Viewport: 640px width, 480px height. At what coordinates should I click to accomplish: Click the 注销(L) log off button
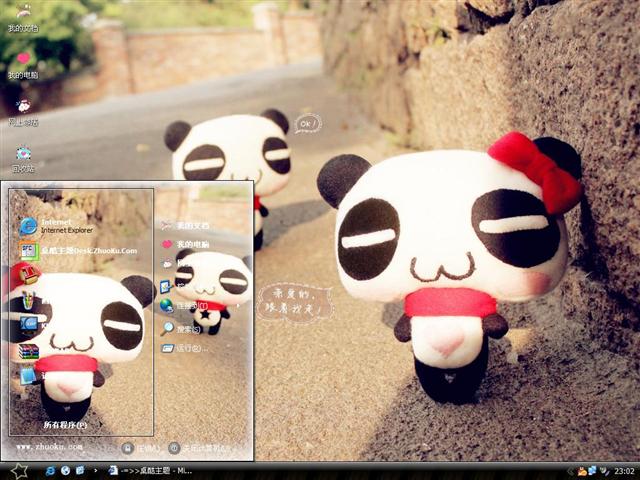pos(141,448)
